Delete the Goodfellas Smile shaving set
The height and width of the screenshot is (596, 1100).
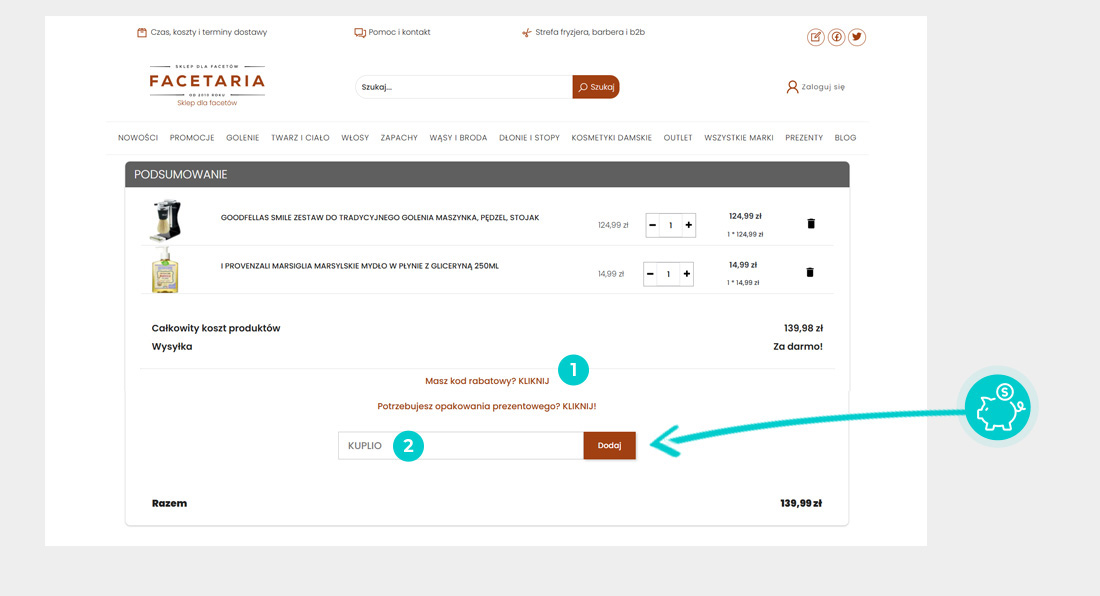point(811,224)
